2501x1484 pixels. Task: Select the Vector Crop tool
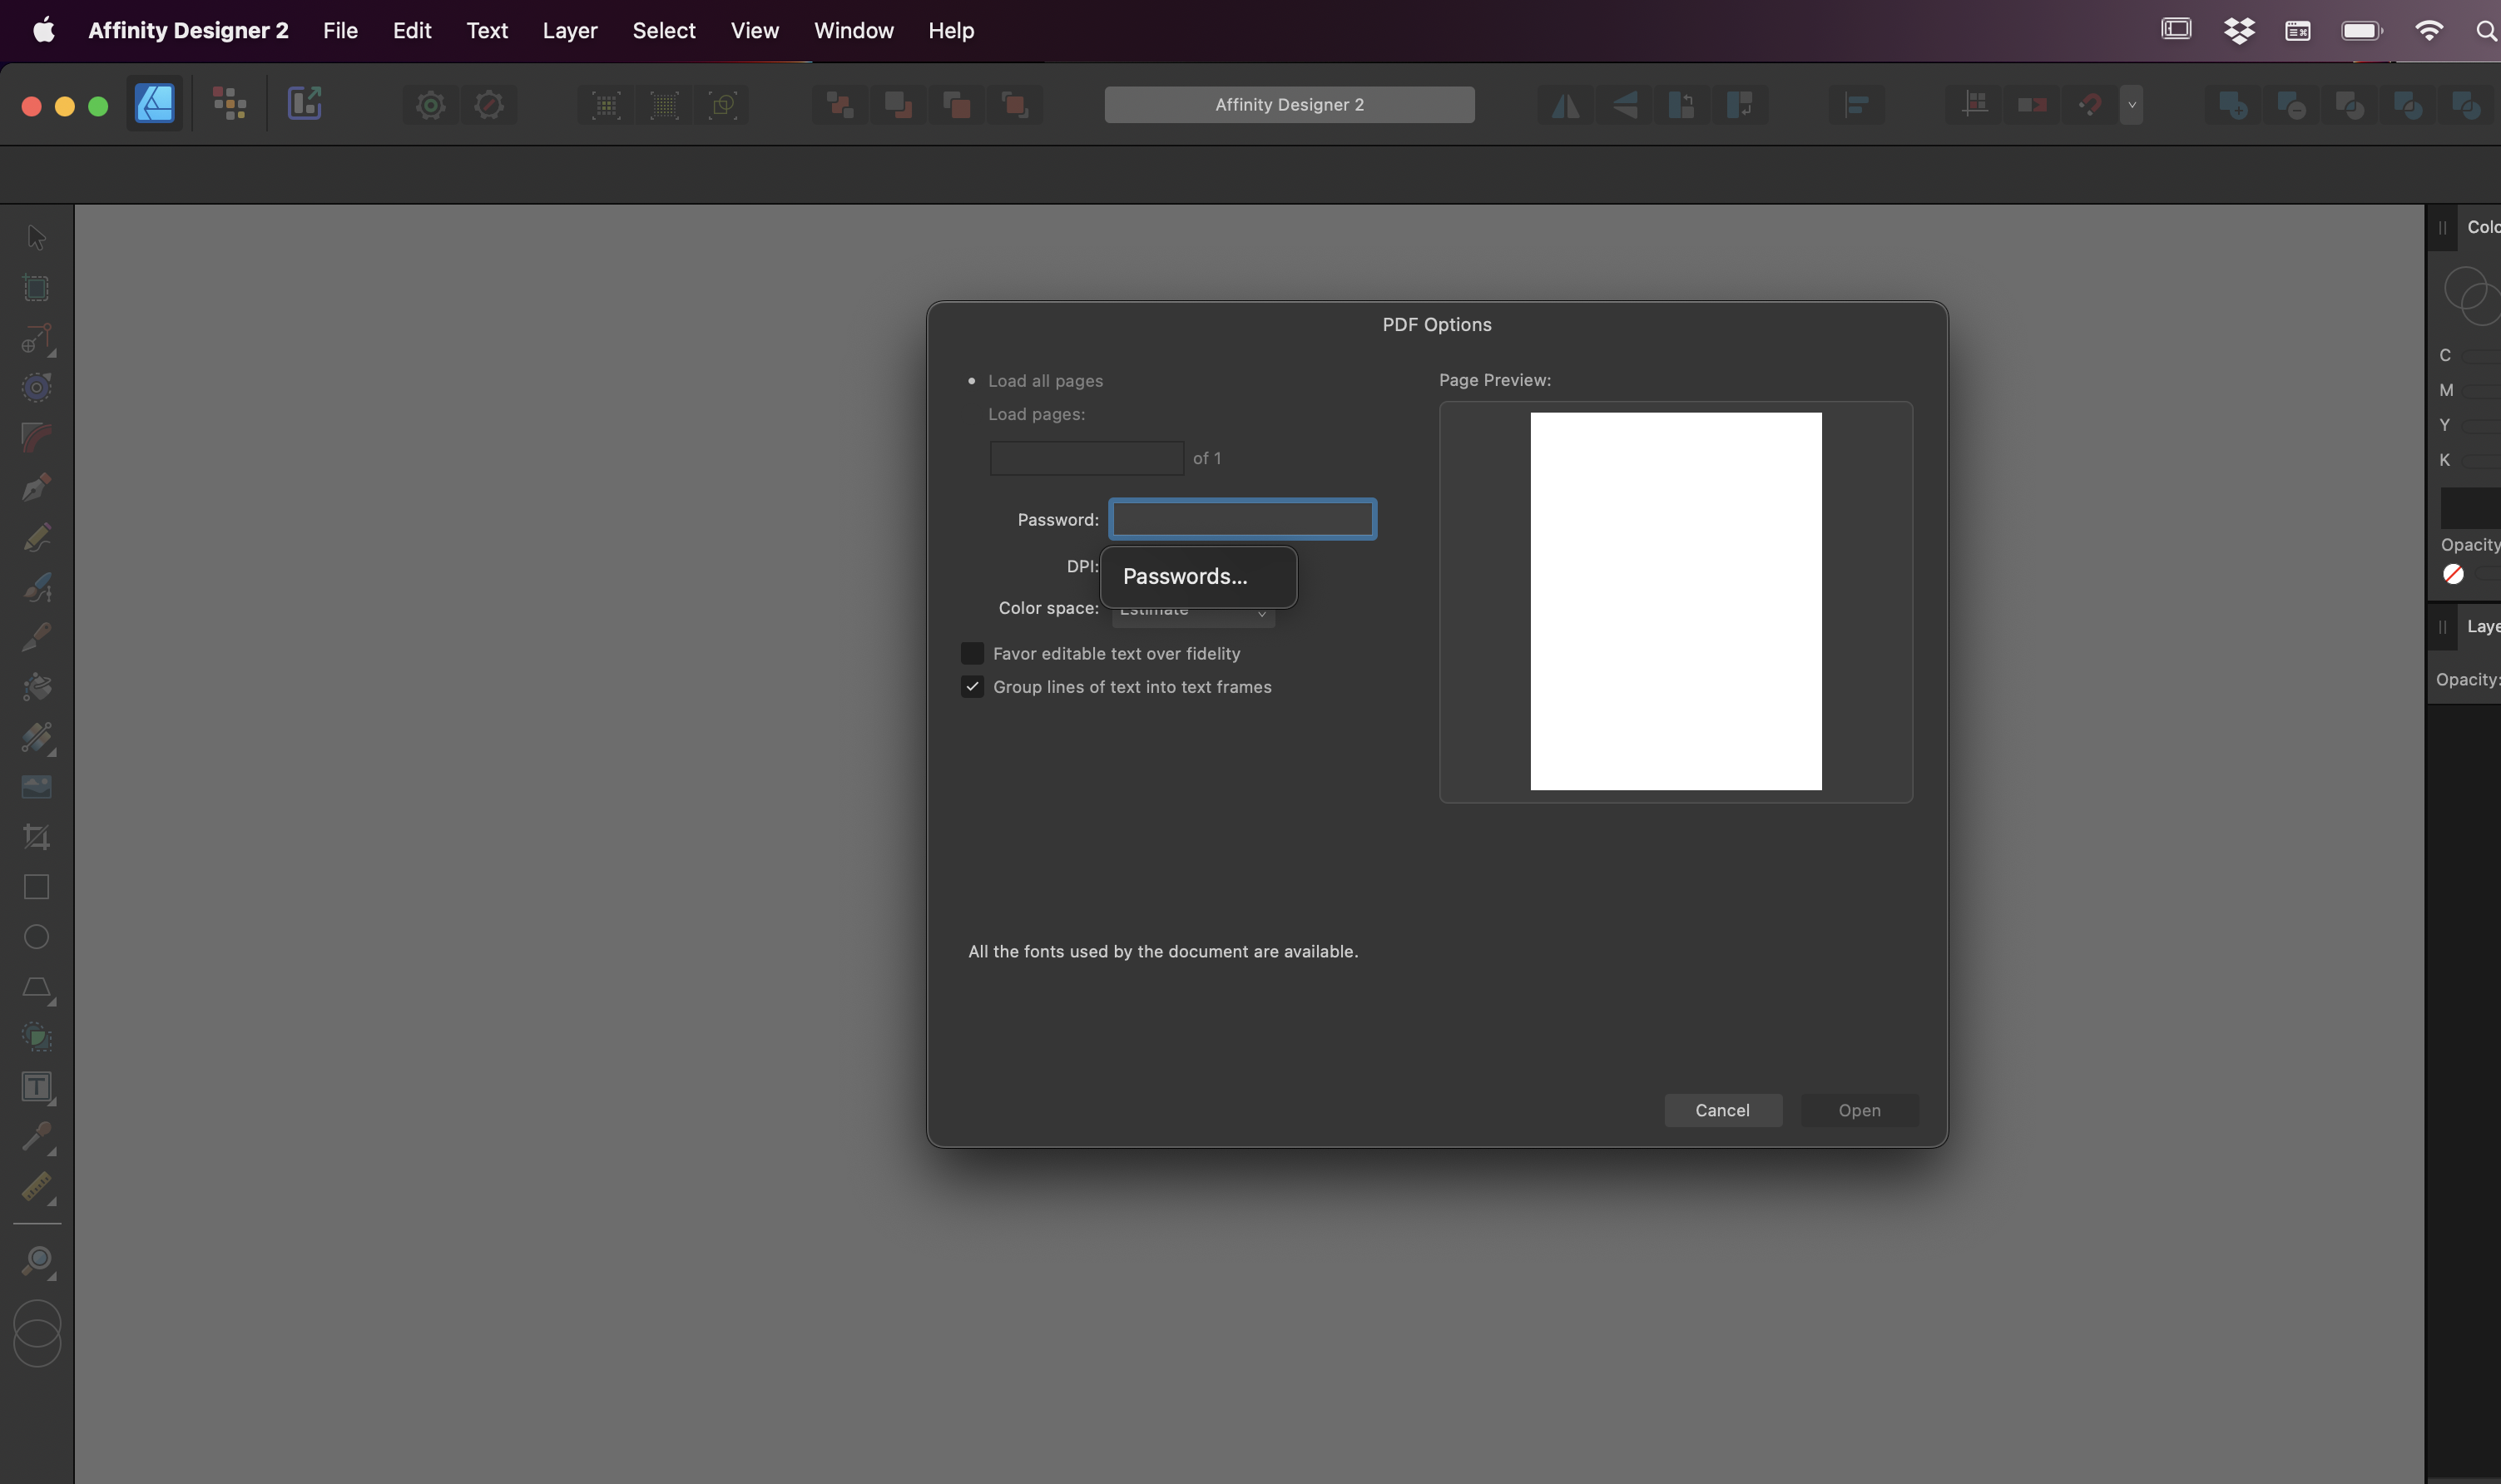tap(36, 837)
